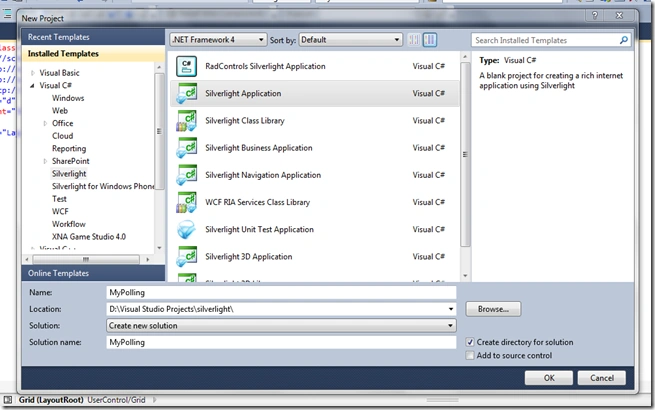Select Silverlight 3D Application template name
This screenshot has height=410, width=655.
tap(249, 257)
